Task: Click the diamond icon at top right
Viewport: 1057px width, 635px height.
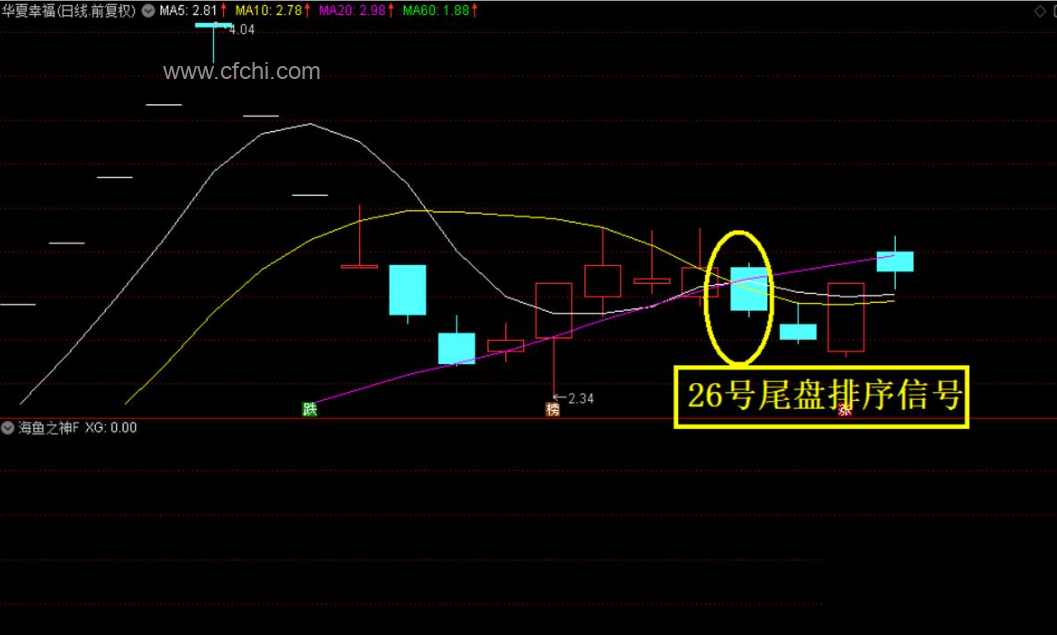Action: (1040, 11)
